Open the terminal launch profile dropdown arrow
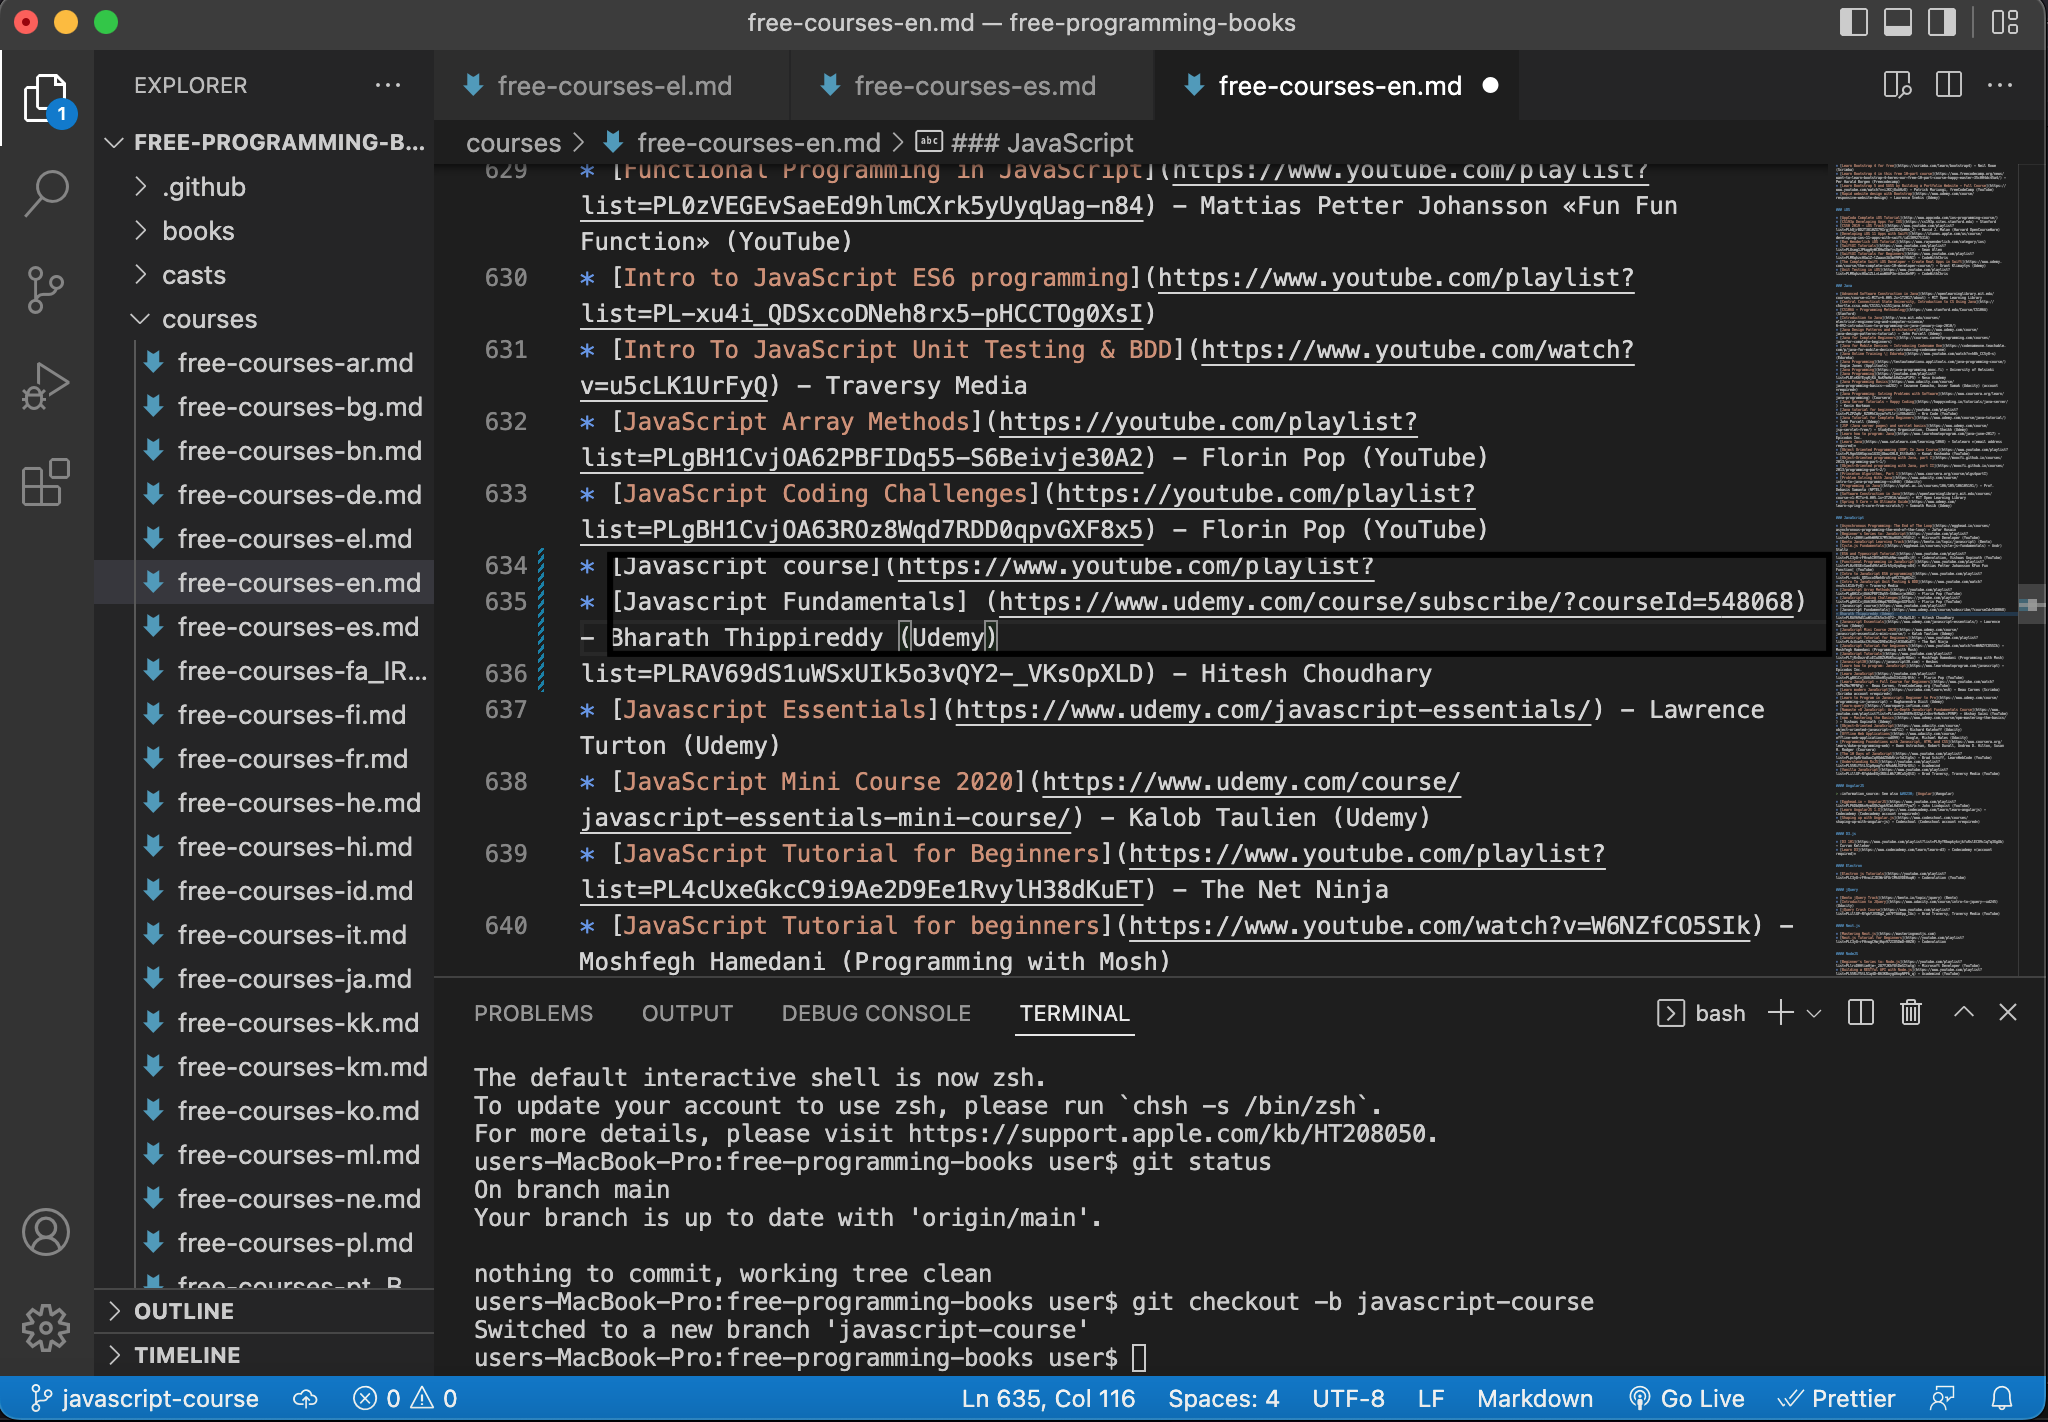Viewport: 2048px width, 1422px height. pyautogui.click(x=1814, y=1013)
